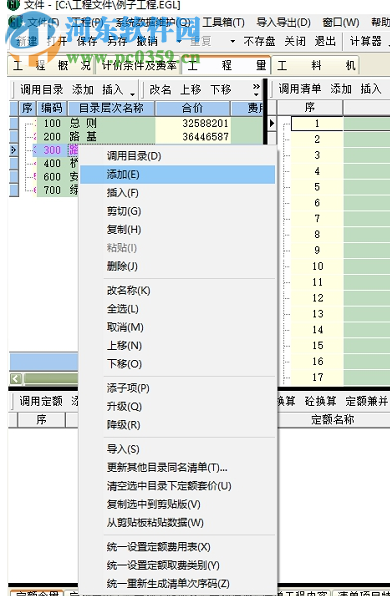
Task: Choose 升级(Q) in context menu
Action: coord(124,407)
